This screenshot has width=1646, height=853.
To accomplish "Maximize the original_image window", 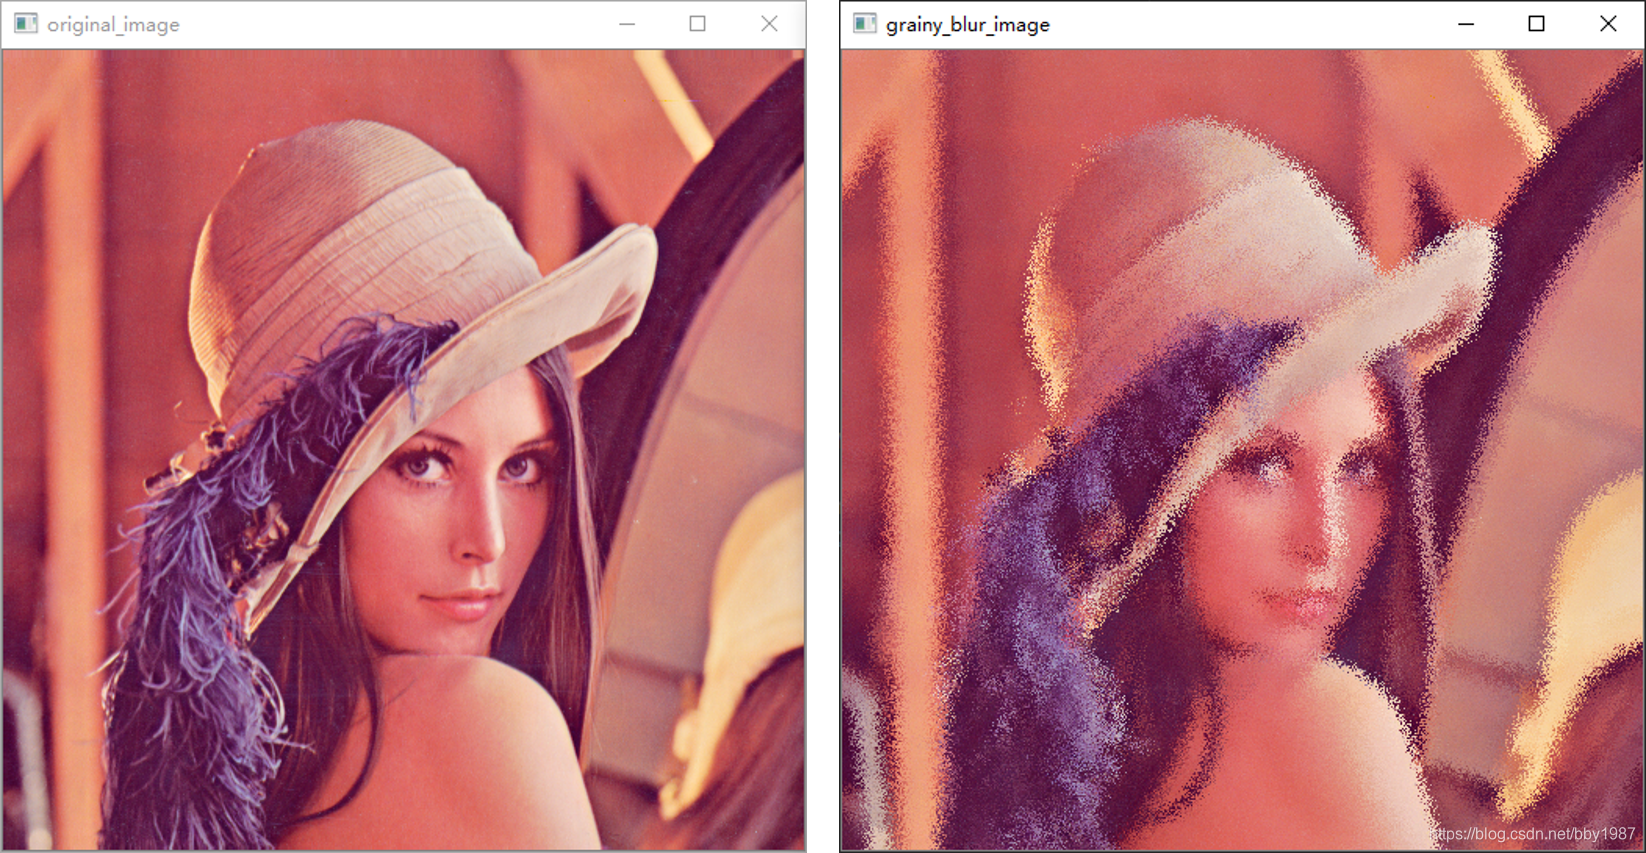I will click(698, 24).
